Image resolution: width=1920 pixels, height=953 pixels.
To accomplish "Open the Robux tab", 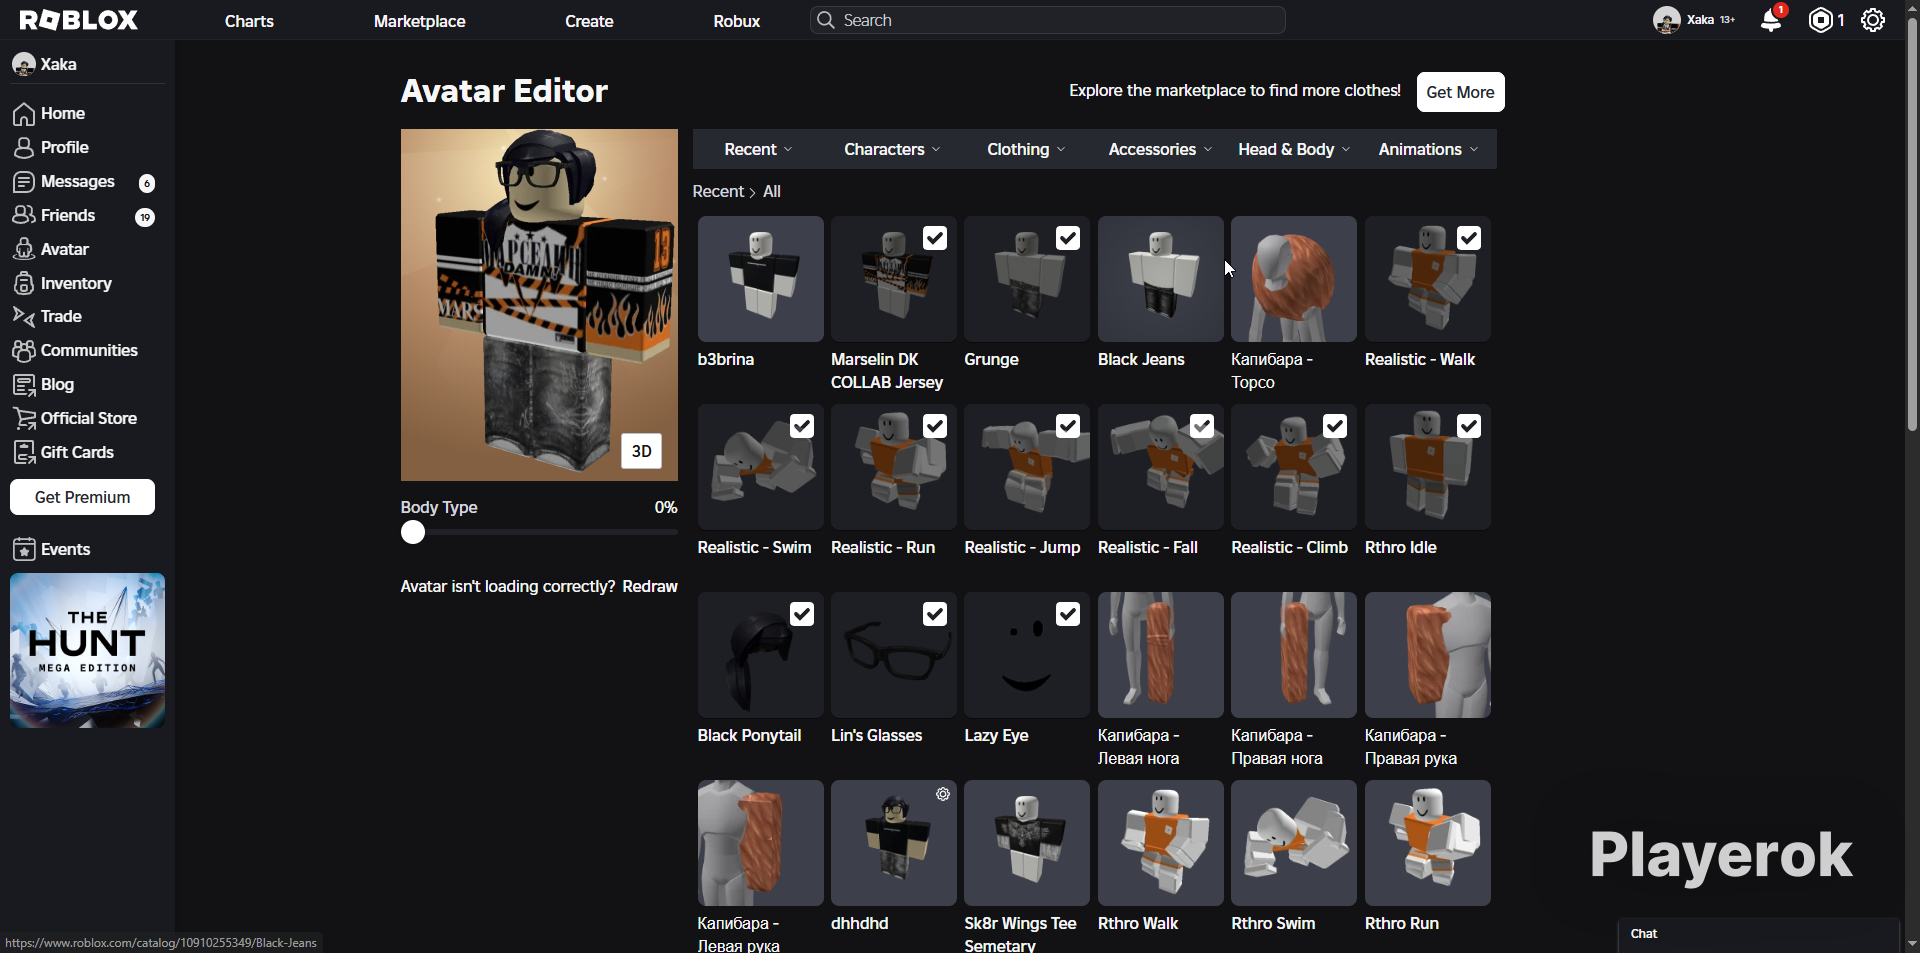I will pos(737,21).
